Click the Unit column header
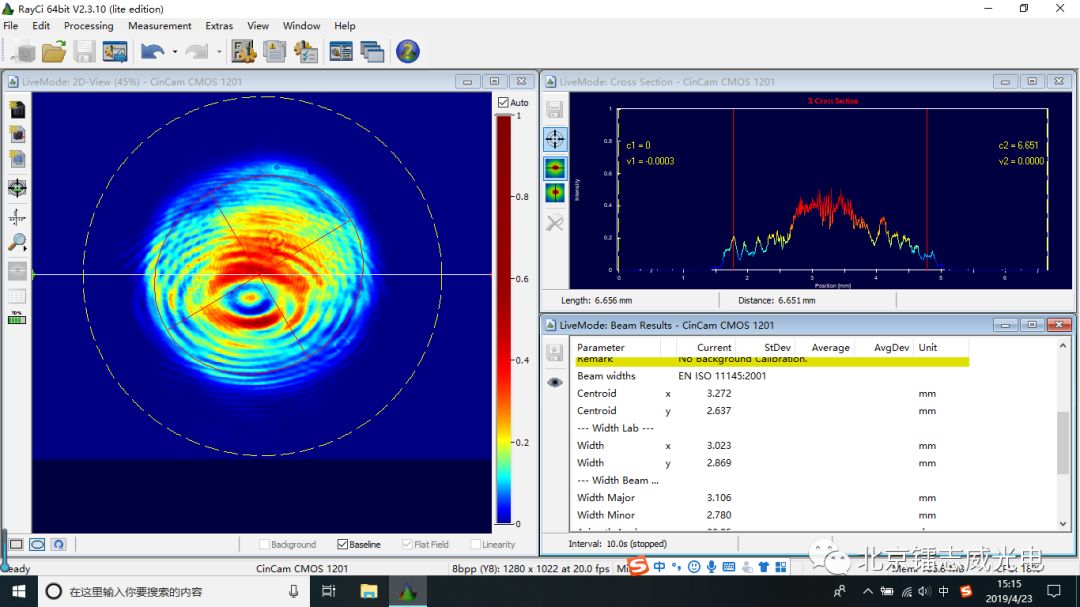The image size is (1080, 607). pyautogui.click(x=928, y=347)
